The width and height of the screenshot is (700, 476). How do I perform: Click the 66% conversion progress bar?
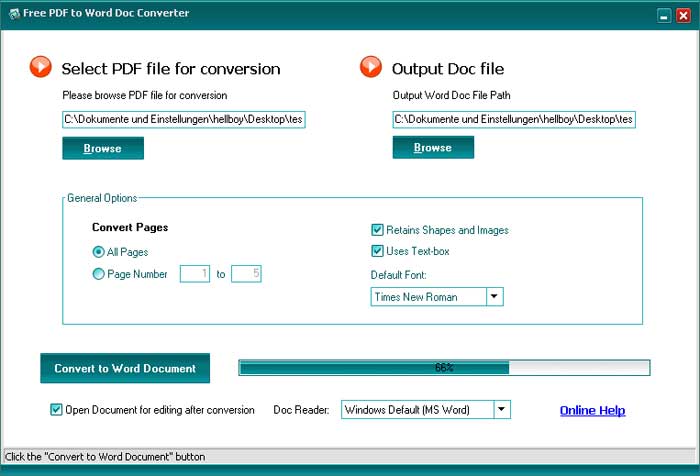coord(444,367)
